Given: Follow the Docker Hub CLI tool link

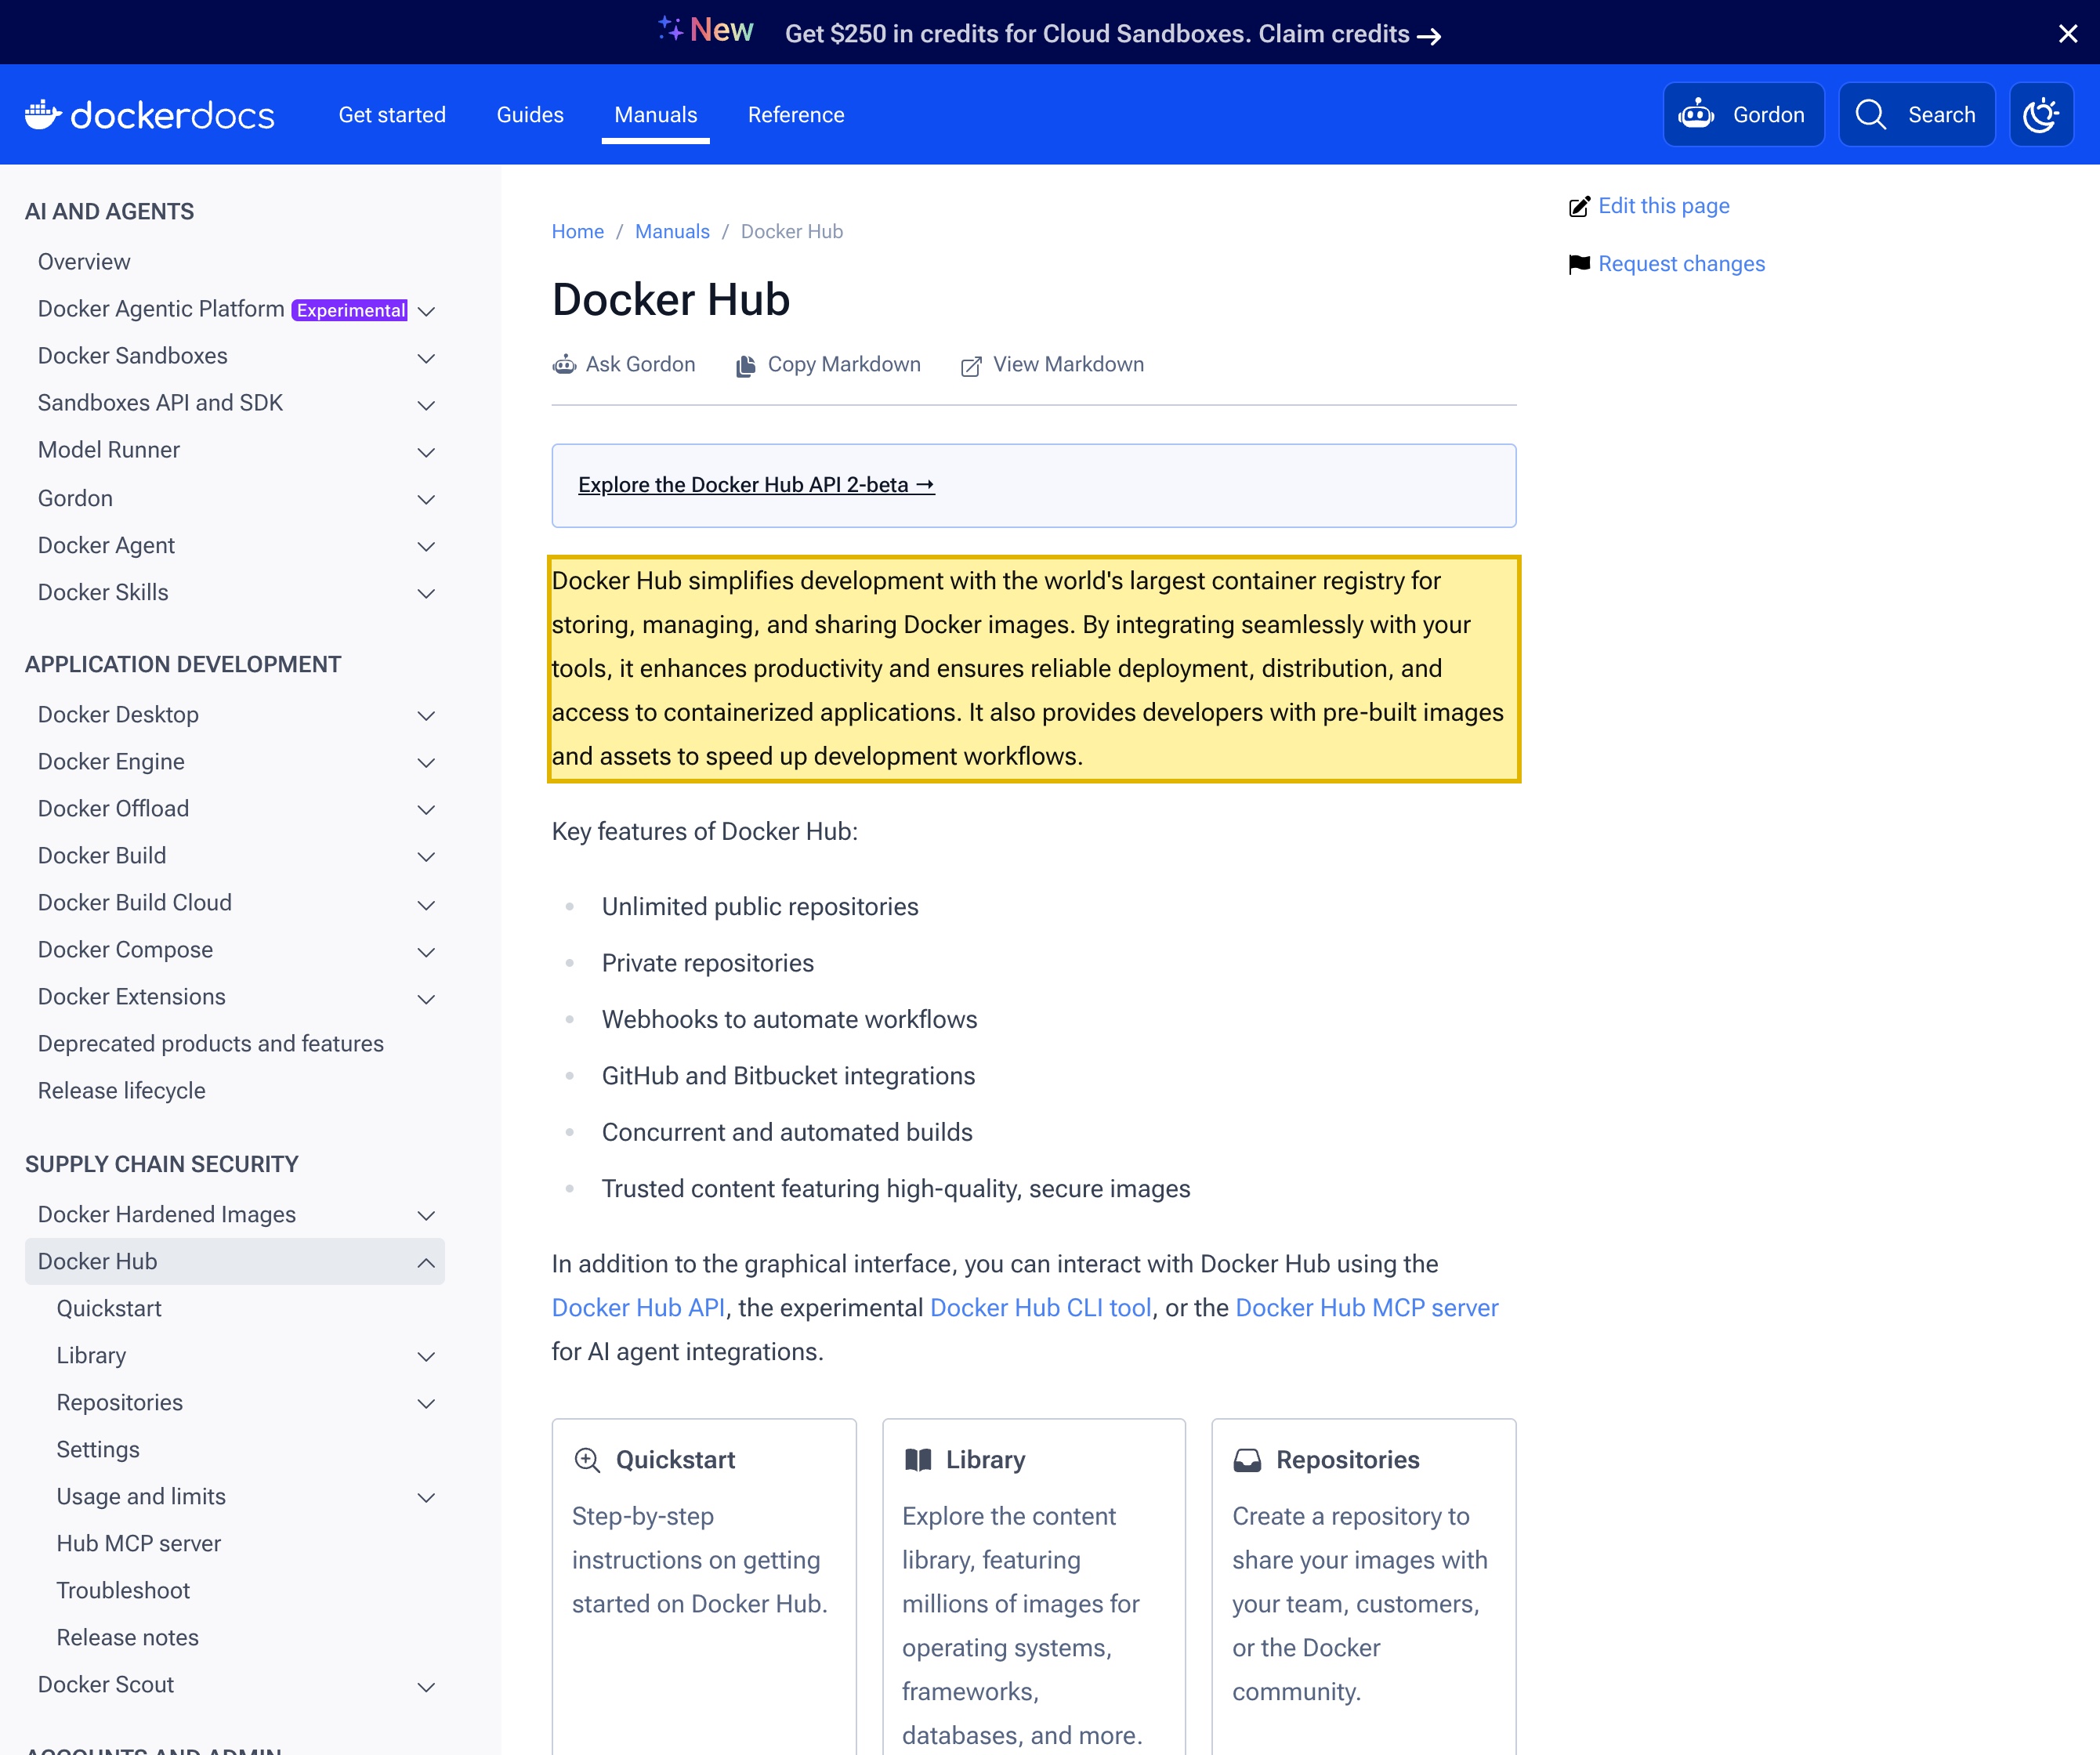Looking at the screenshot, I should 1041,1308.
